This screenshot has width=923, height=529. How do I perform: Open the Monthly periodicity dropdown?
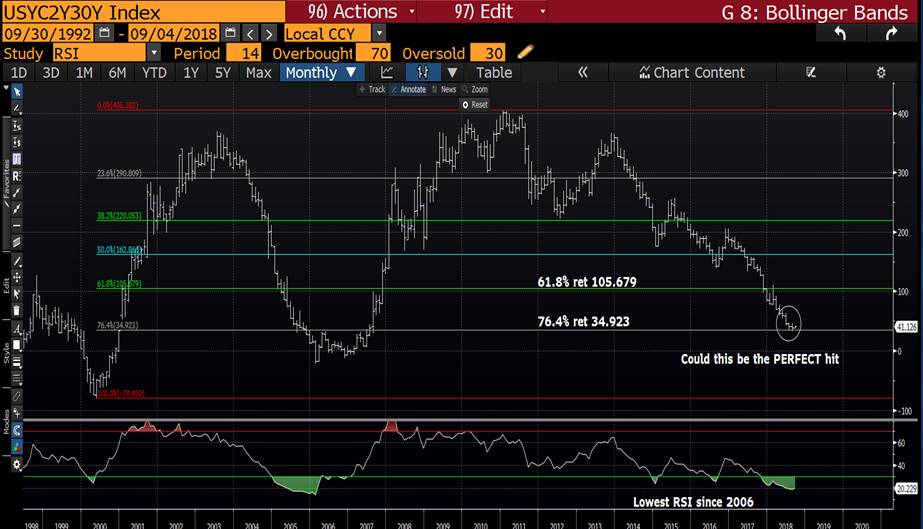click(x=320, y=72)
